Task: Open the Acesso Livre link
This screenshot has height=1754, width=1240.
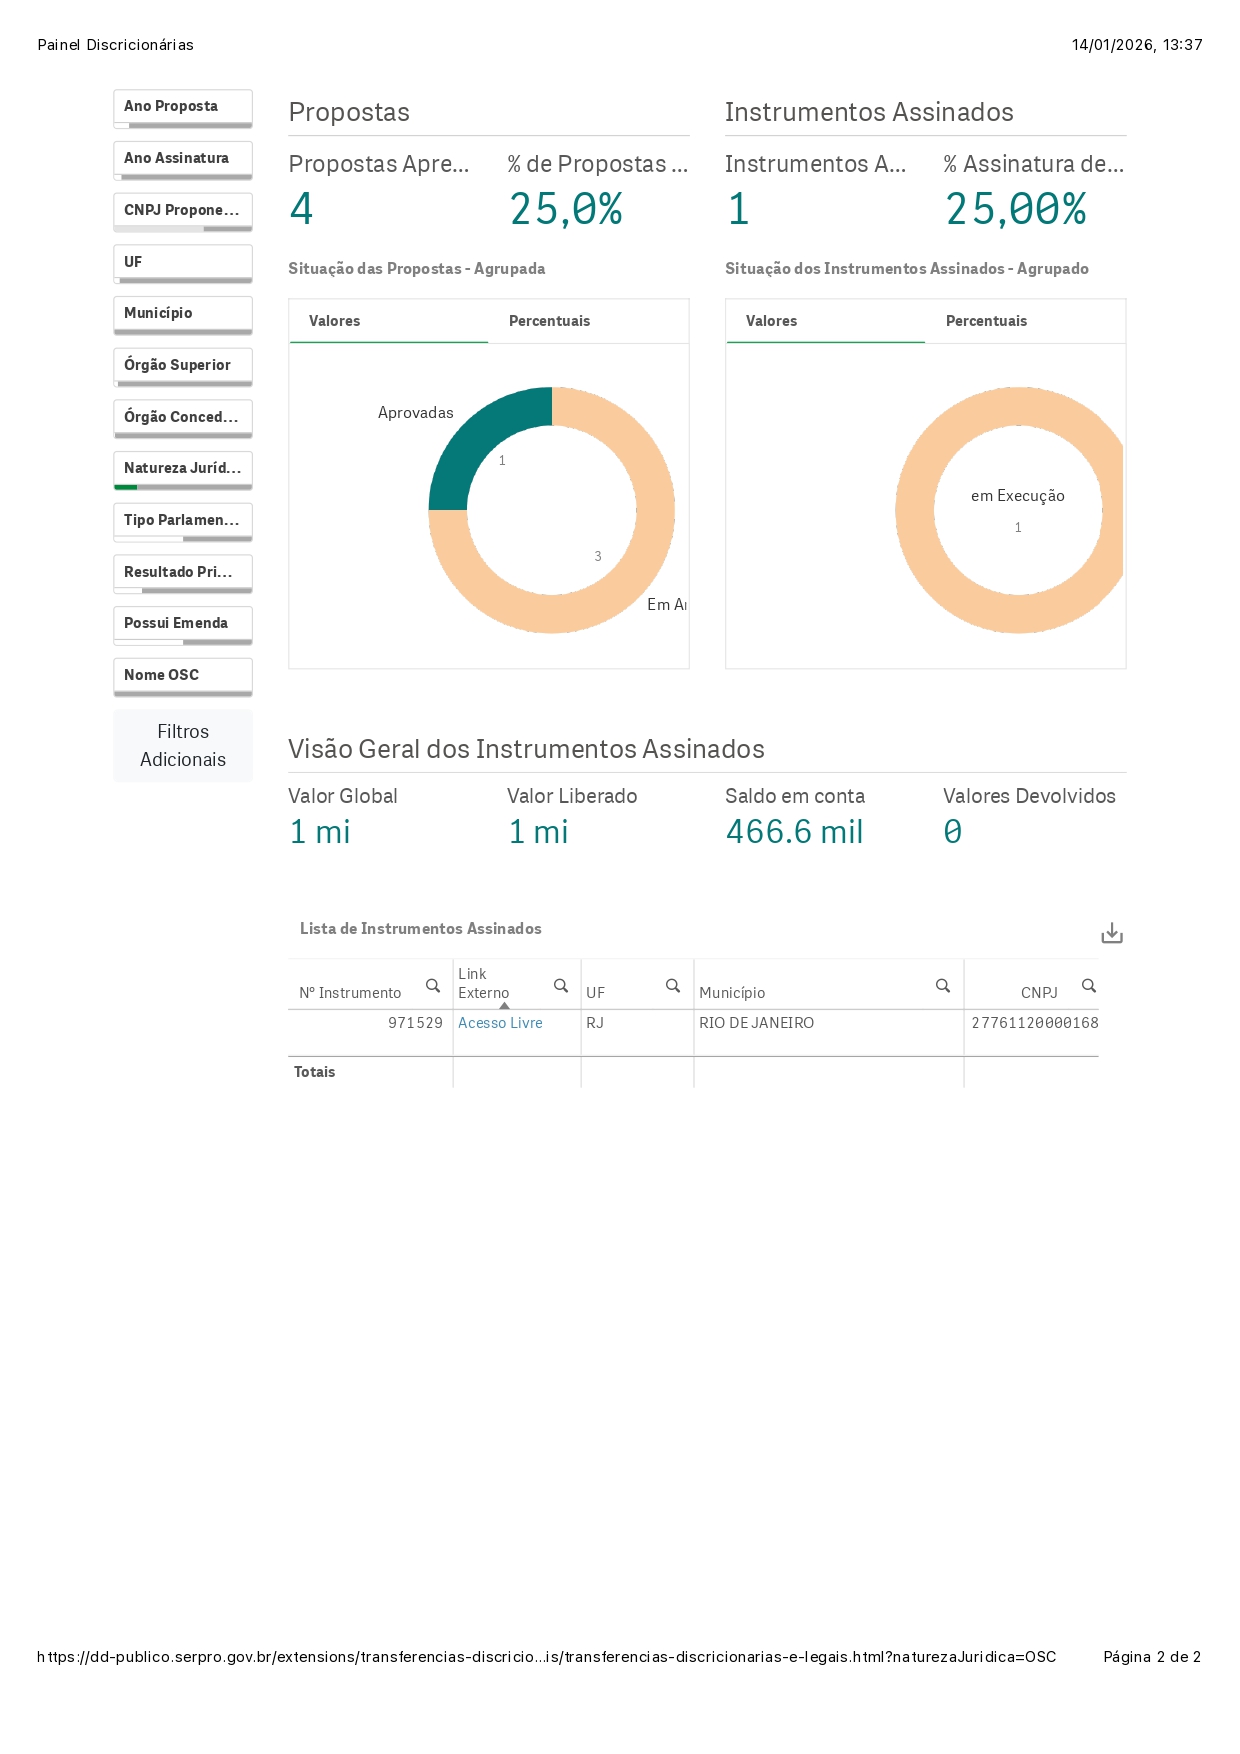Action: pyautogui.click(x=500, y=1023)
